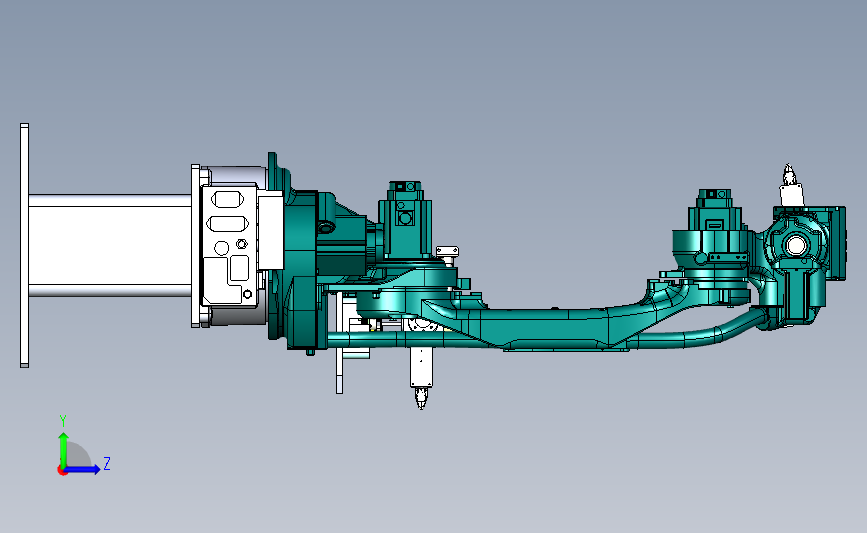Click the blue "Z" axis label
The height and width of the screenshot is (533, 867).
pos(107,463)
